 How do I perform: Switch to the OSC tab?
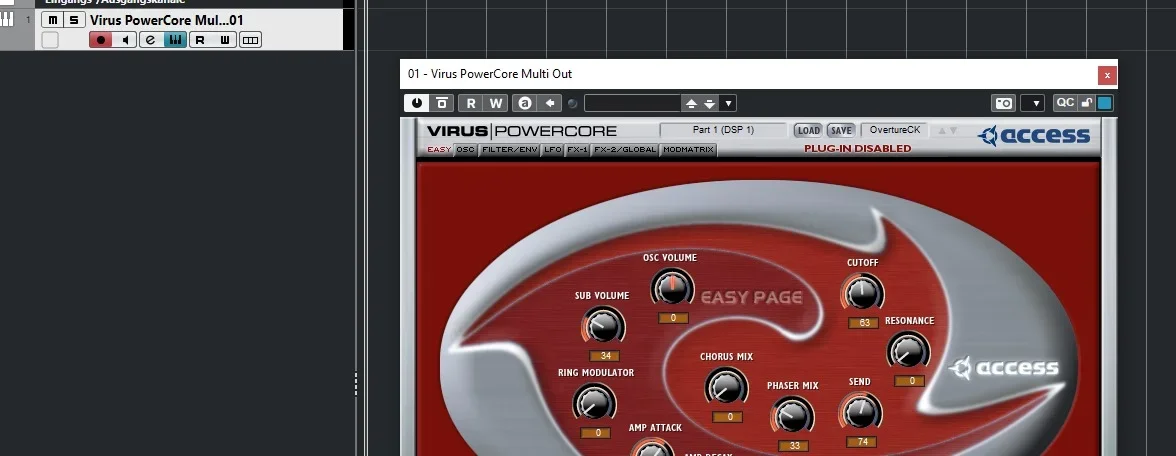click(x=466, y=149)
